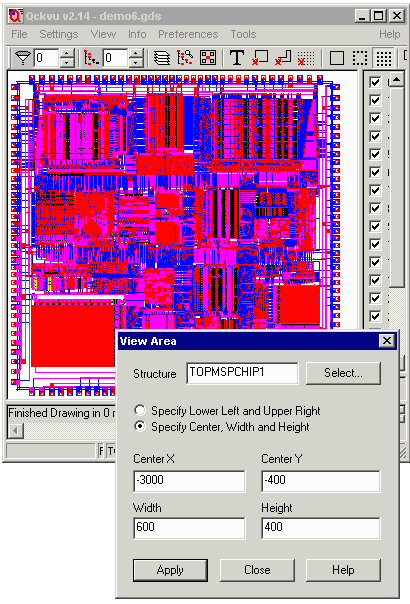
Task: Click the hierarchy nesting level icon
Action: [92, 58]
